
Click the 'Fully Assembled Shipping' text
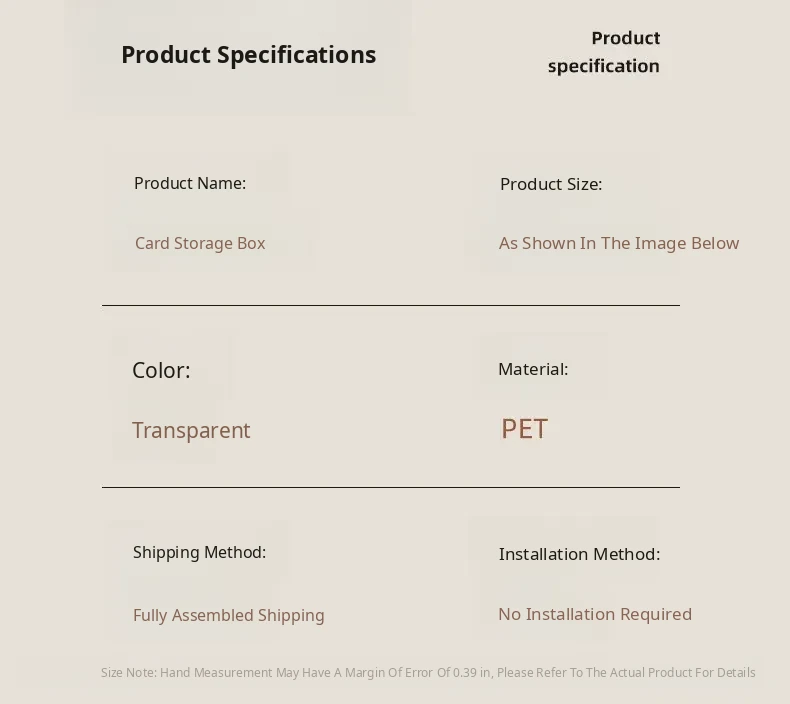pyautogui.click(x=229, y=615)
